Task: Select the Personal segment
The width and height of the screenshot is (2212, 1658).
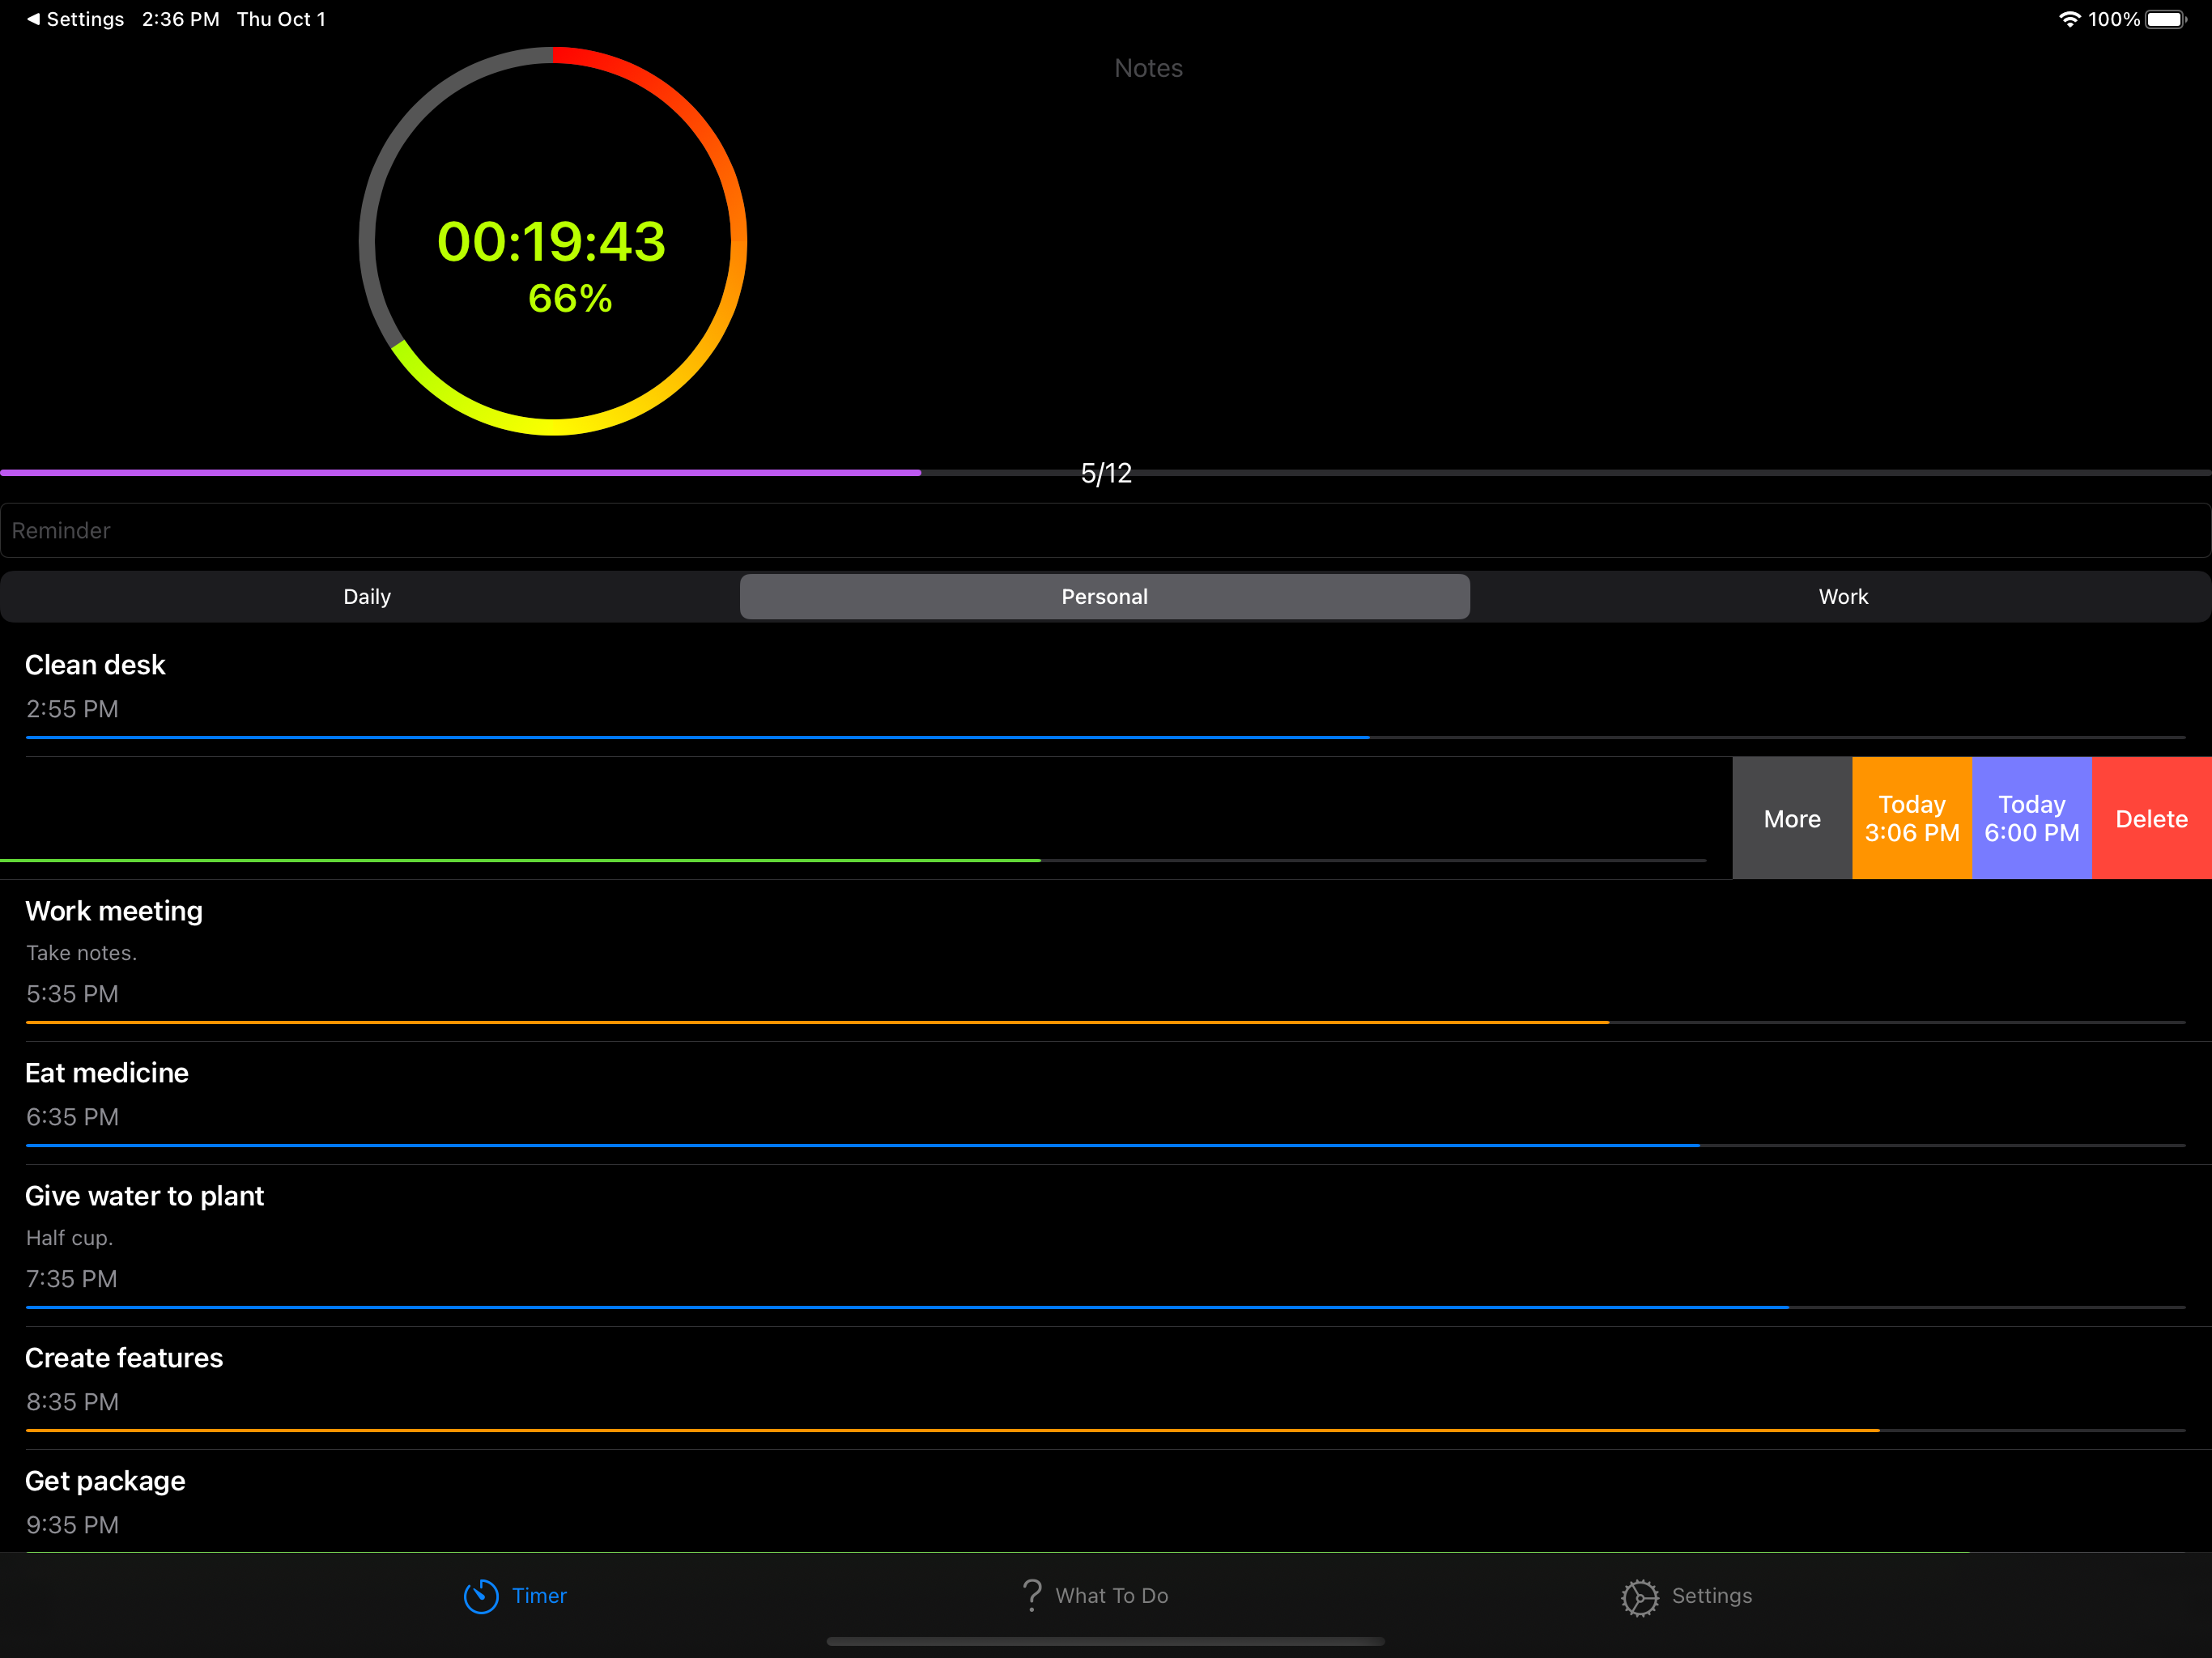Action: point(1104,597)
